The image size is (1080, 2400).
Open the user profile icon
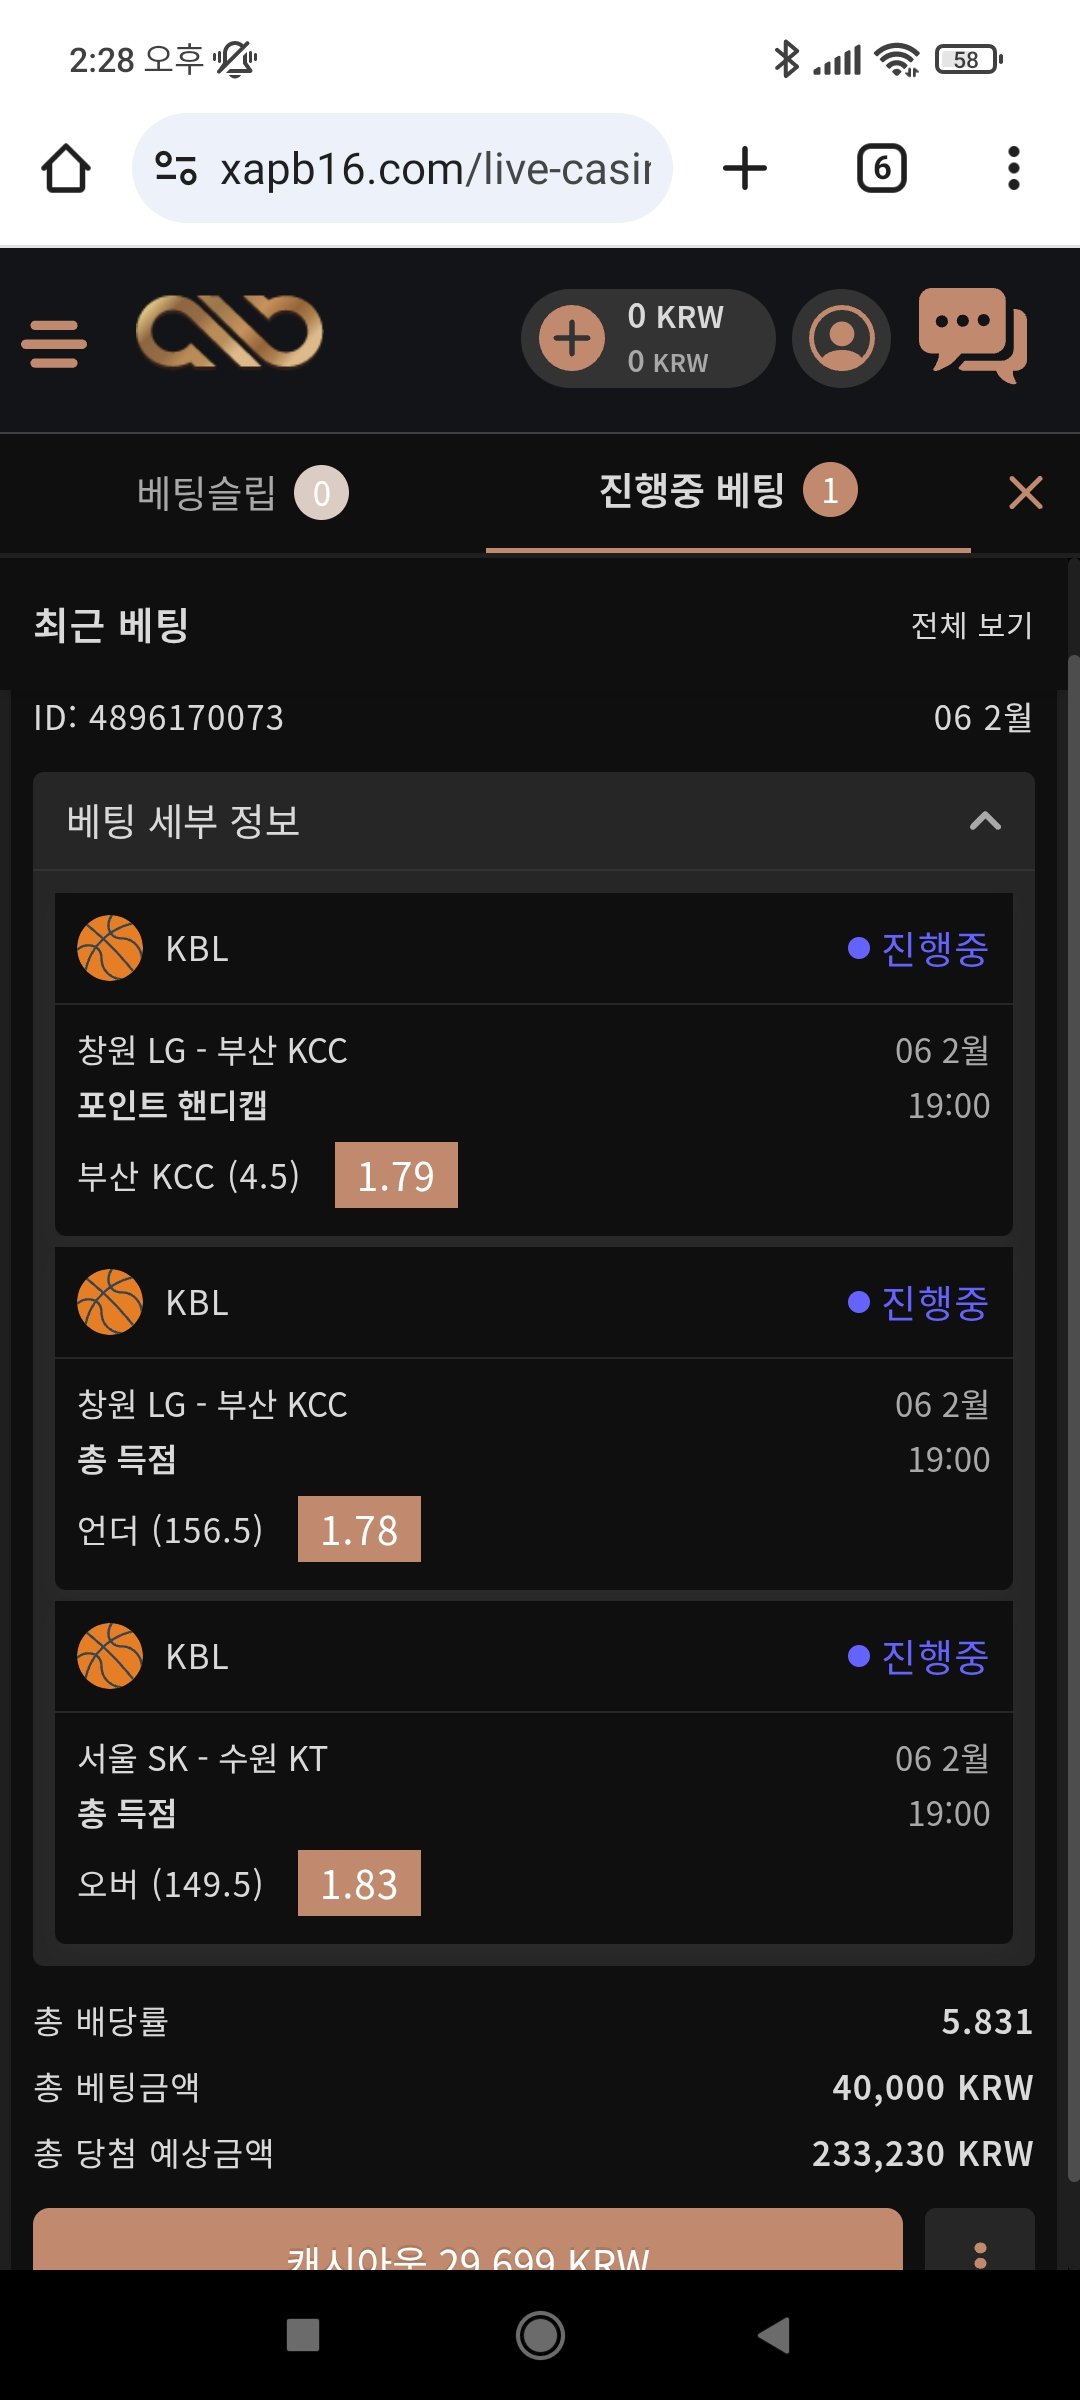(841, 338)
